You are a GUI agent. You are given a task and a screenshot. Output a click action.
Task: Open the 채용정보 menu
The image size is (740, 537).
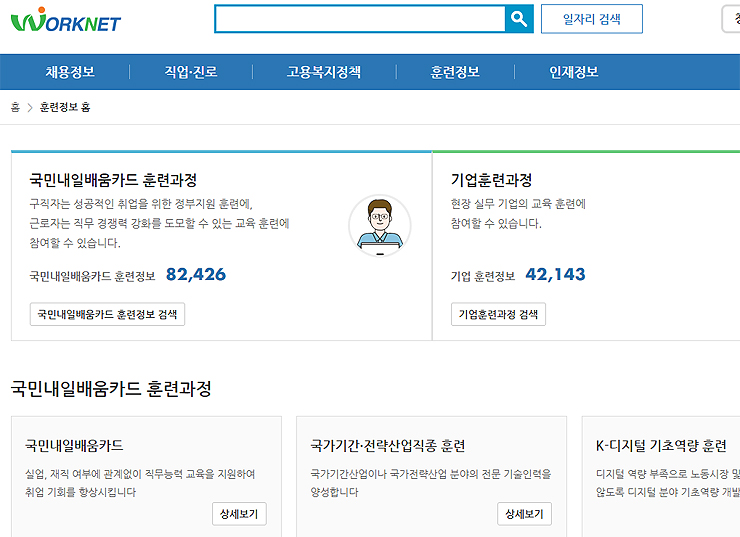70,72
